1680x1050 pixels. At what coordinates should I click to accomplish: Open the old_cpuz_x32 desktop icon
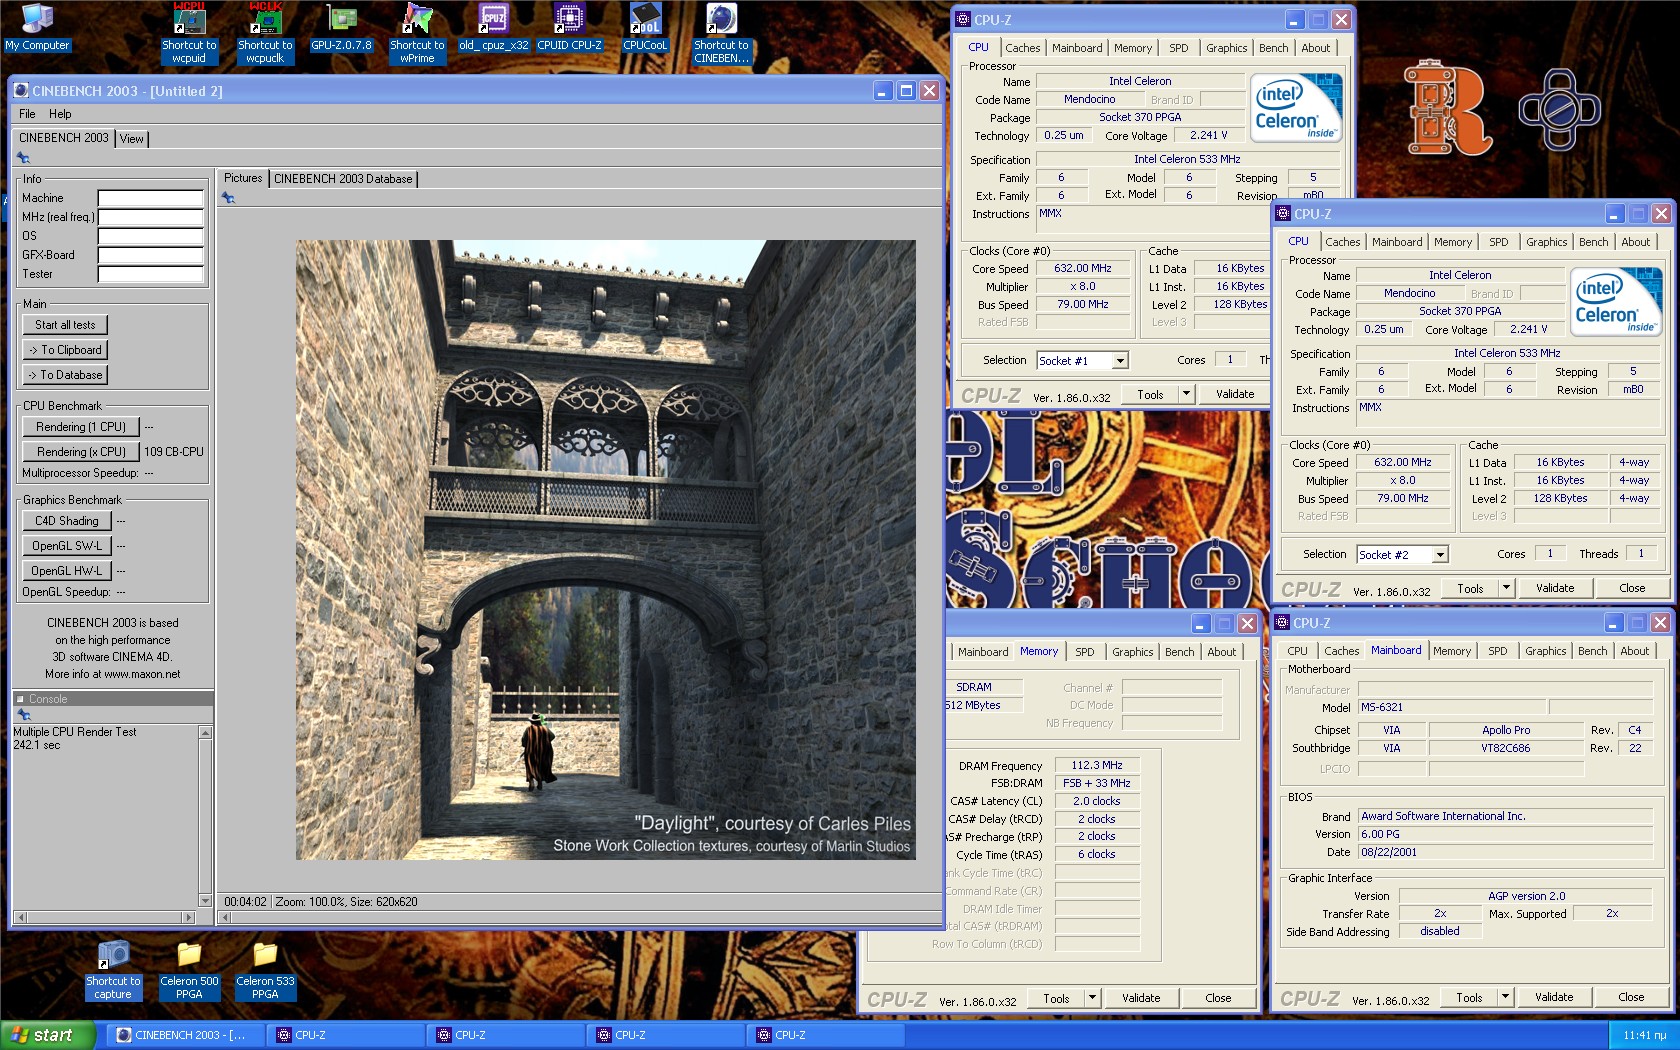pos(493,28)
